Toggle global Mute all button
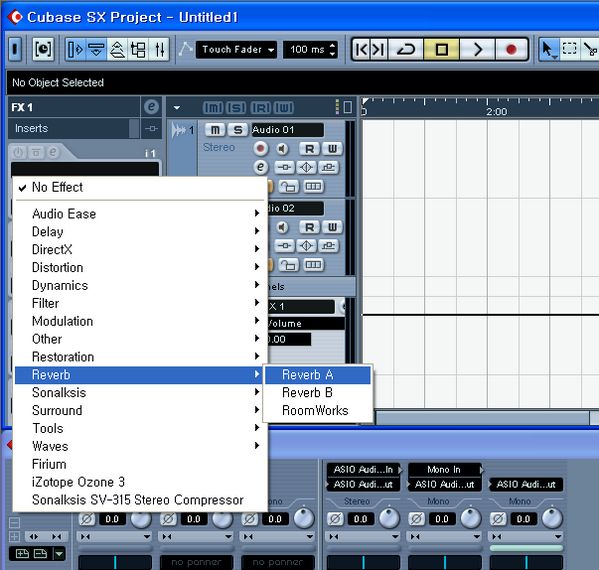Viewport: 599px width, 570px height. (x=212, y=108)
